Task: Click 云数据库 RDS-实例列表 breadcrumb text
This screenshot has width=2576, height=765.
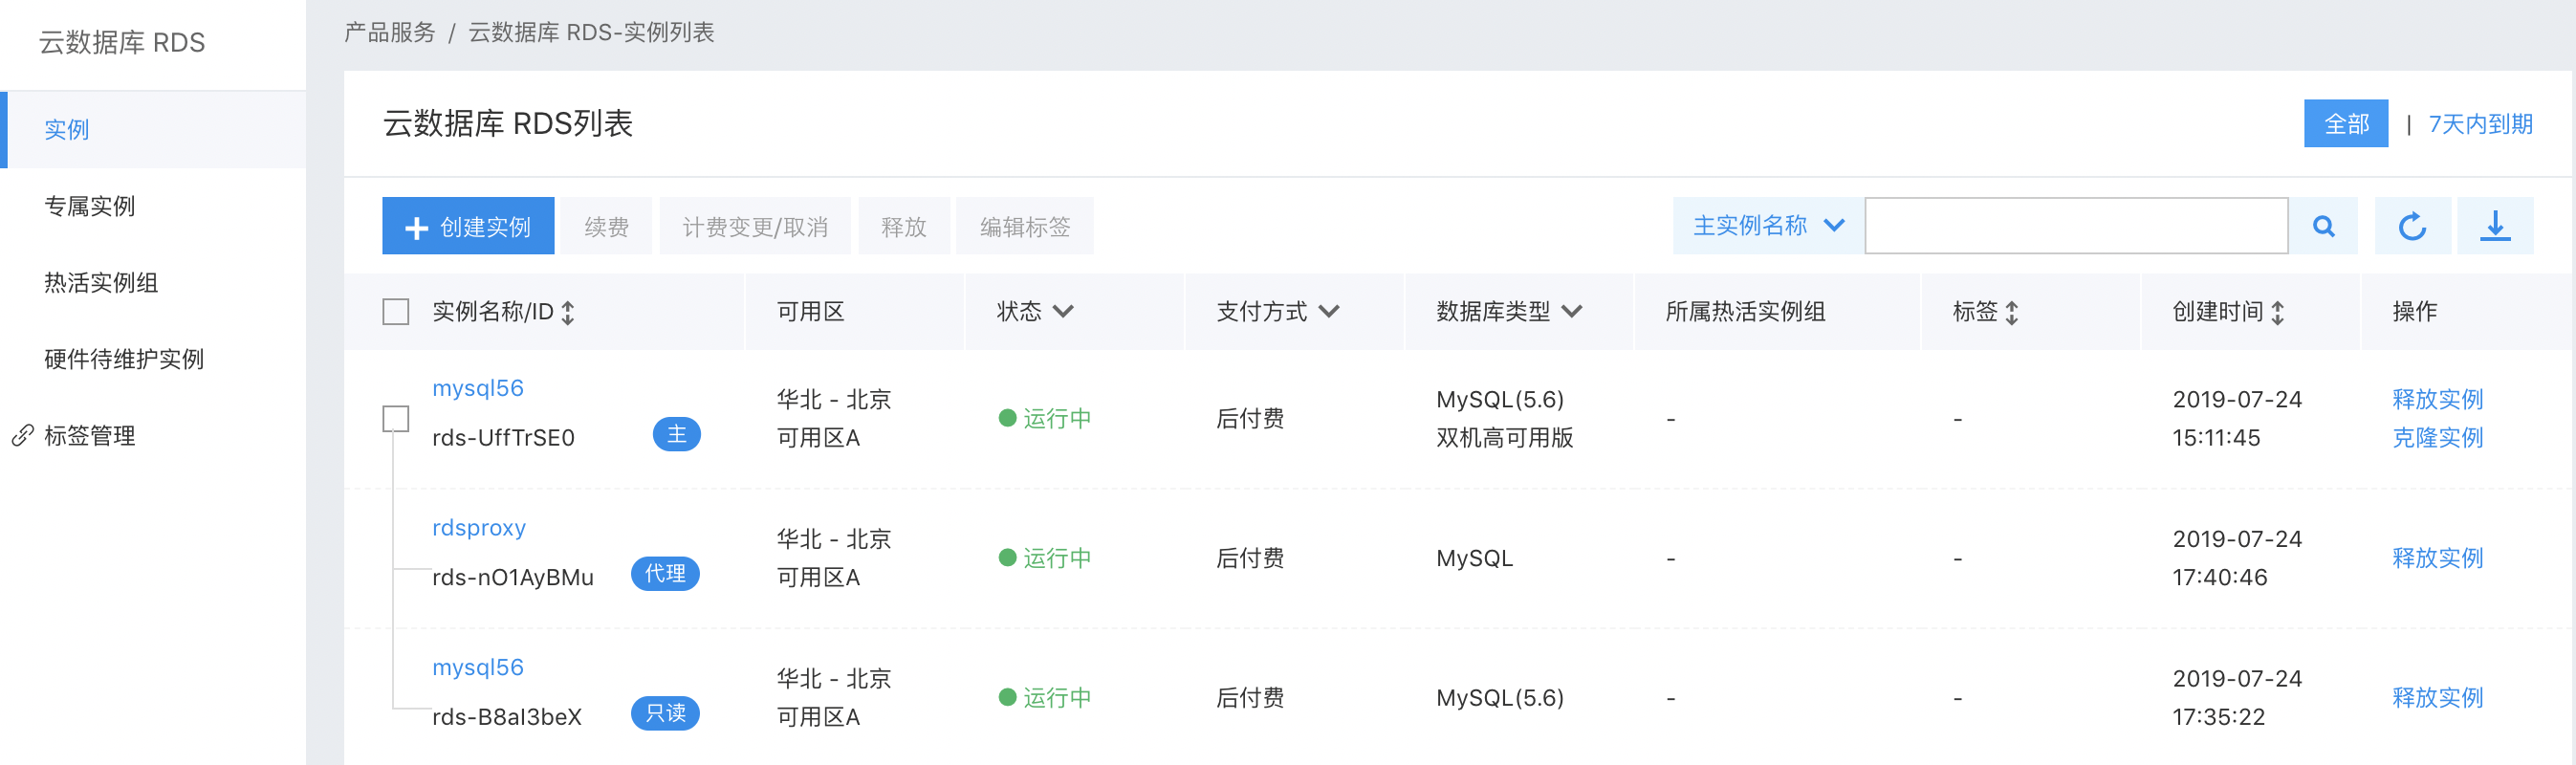Action: pos(591,33)
